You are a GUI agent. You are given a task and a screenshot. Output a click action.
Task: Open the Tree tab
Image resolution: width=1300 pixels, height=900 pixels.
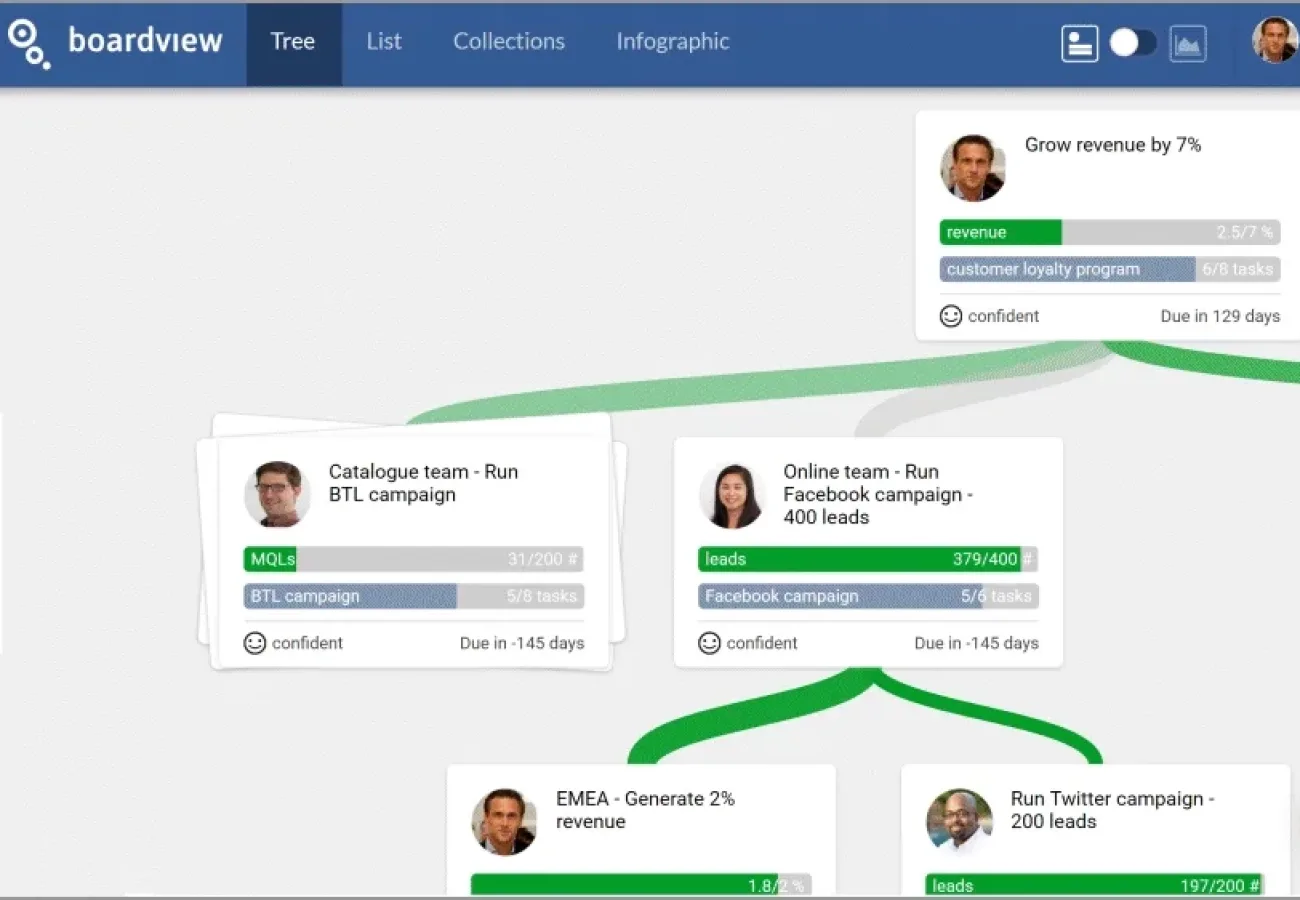tap(293, 42)
